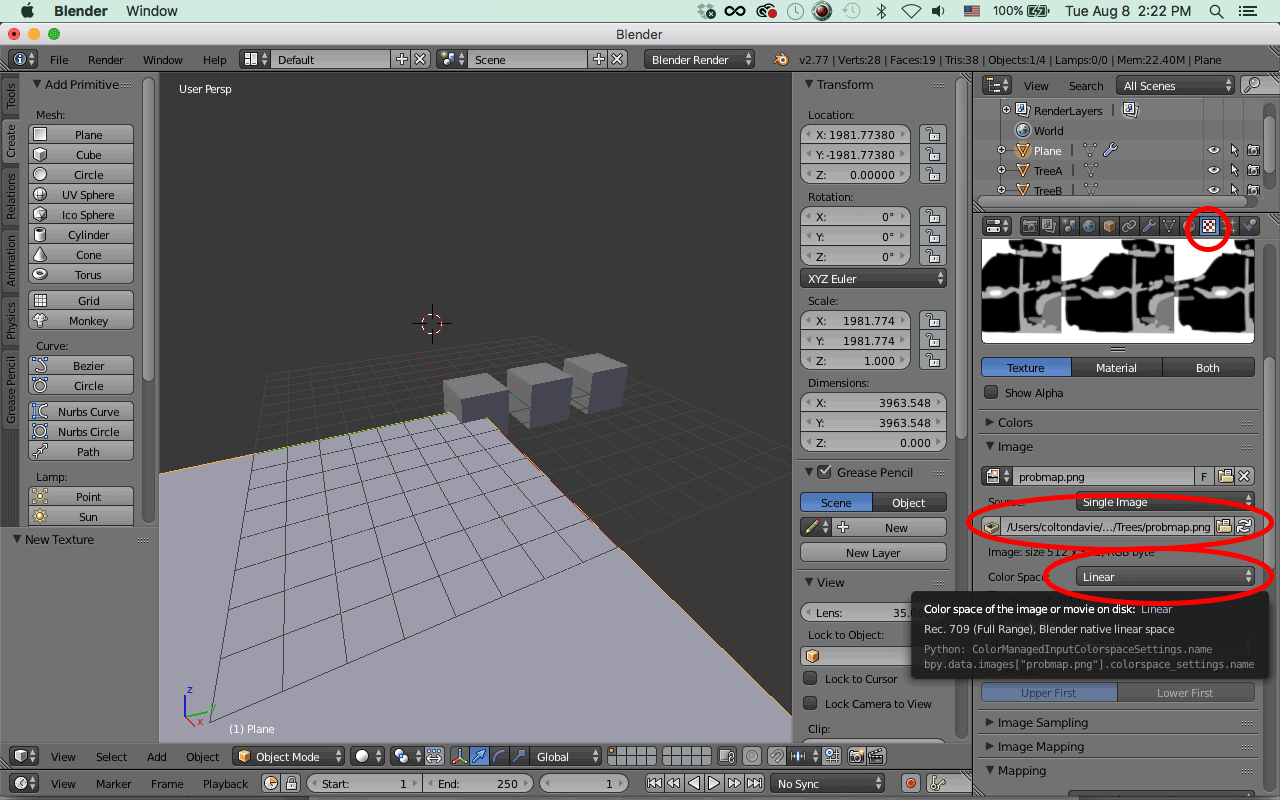
Task: Expand the Image Mapping panel
Action: tap(1040, 747)
